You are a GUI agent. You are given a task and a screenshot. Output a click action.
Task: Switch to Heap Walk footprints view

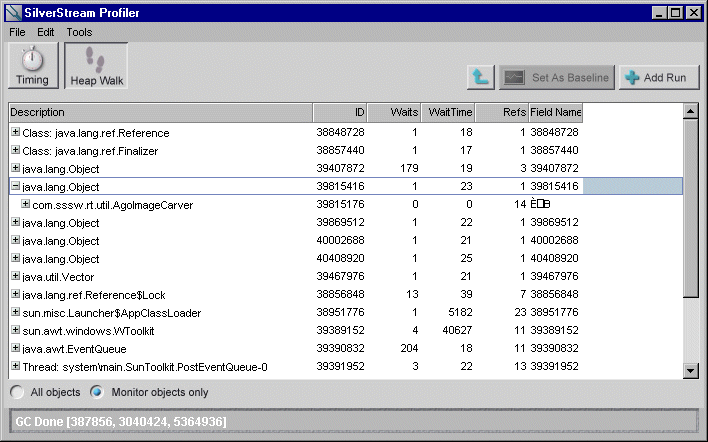96,66
